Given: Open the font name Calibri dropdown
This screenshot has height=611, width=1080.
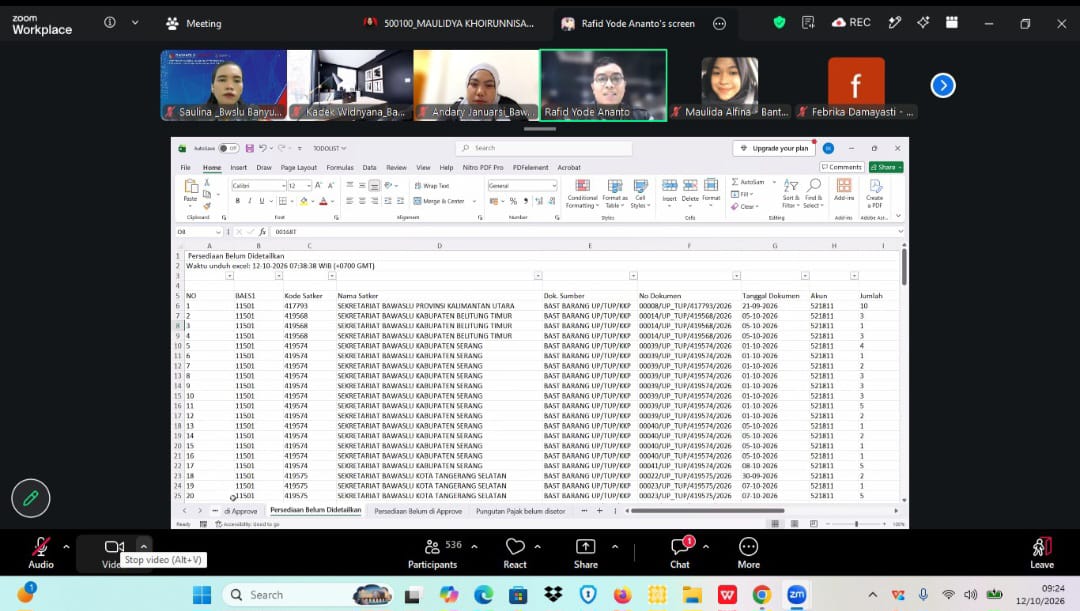Looking at the screenshot, I should [283, 186].
